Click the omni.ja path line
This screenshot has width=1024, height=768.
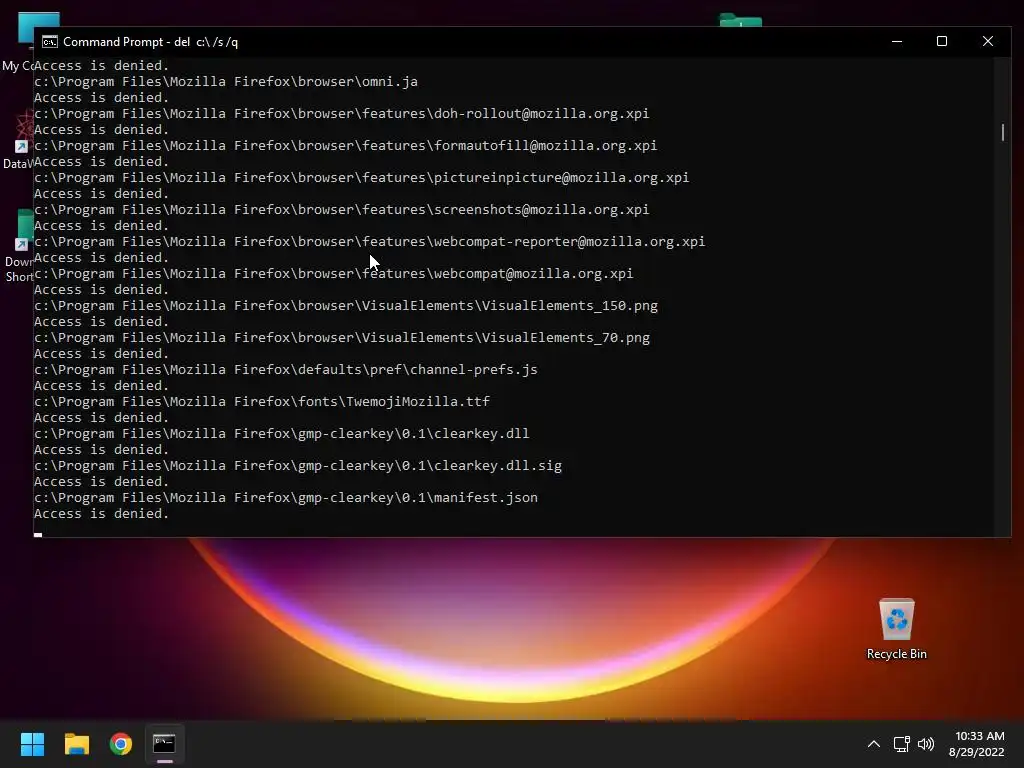(226, 82)
